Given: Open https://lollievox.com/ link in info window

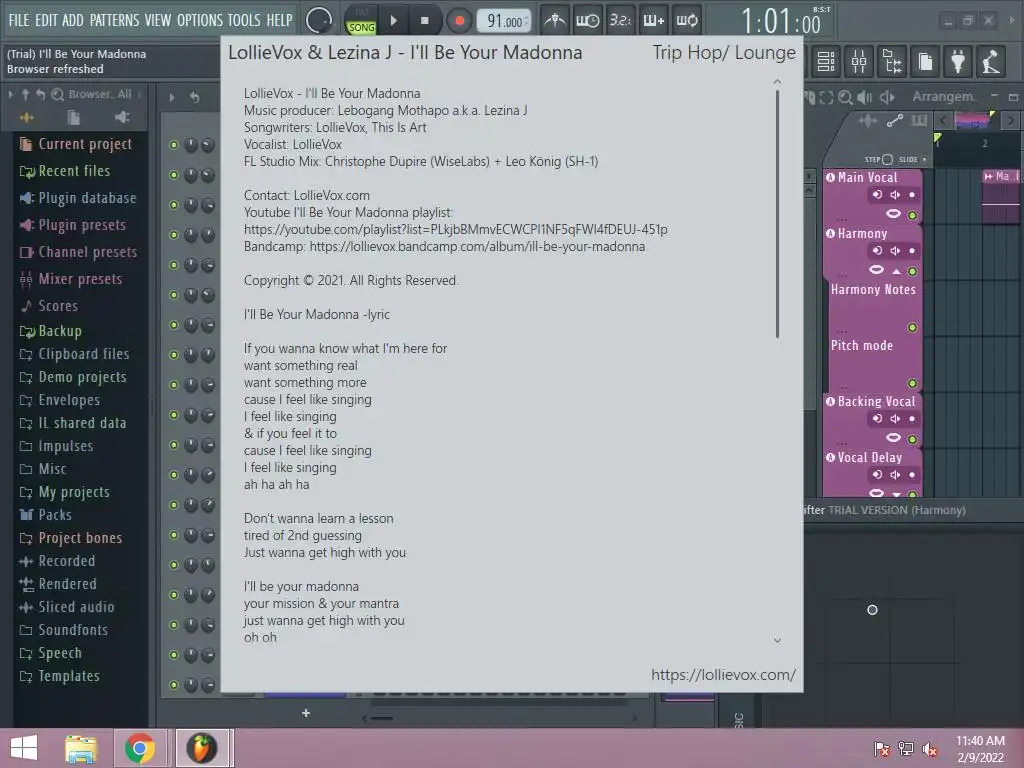Looking at the screenshot, I should point(723,675).
